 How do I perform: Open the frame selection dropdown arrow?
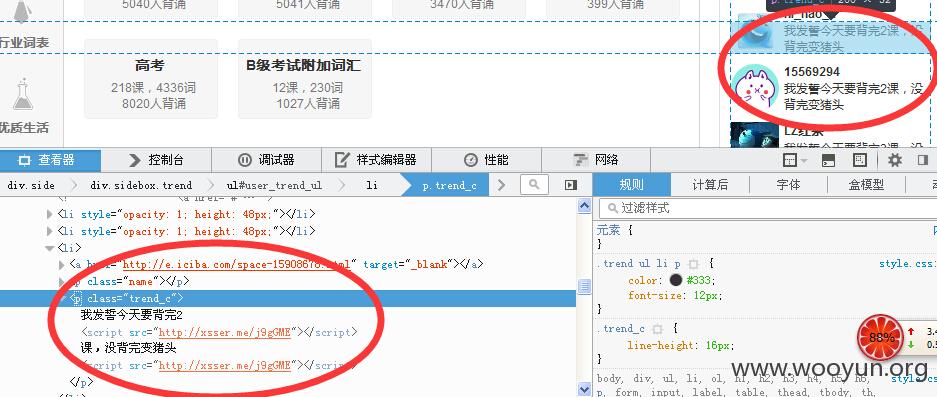coord(804,161)
